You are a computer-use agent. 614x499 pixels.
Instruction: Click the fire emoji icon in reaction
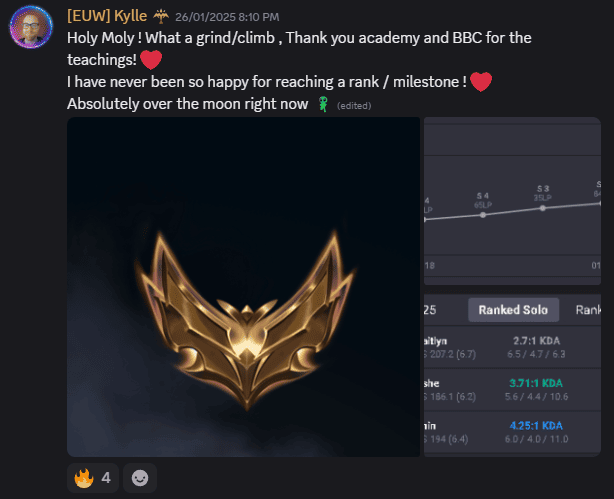tap(84, 478)
